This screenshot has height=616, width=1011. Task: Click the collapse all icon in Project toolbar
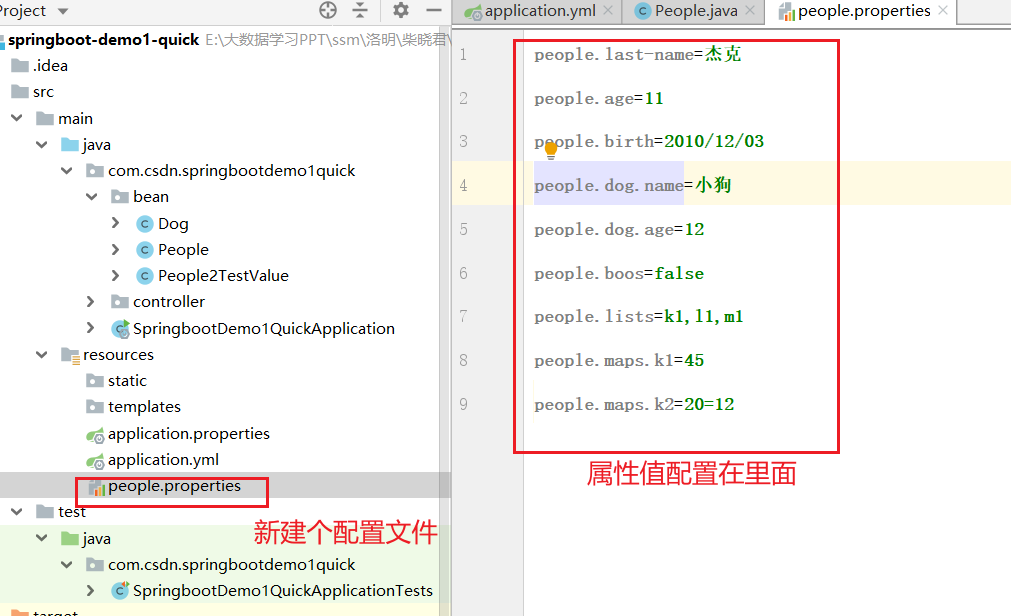click(x=360, y=10)
